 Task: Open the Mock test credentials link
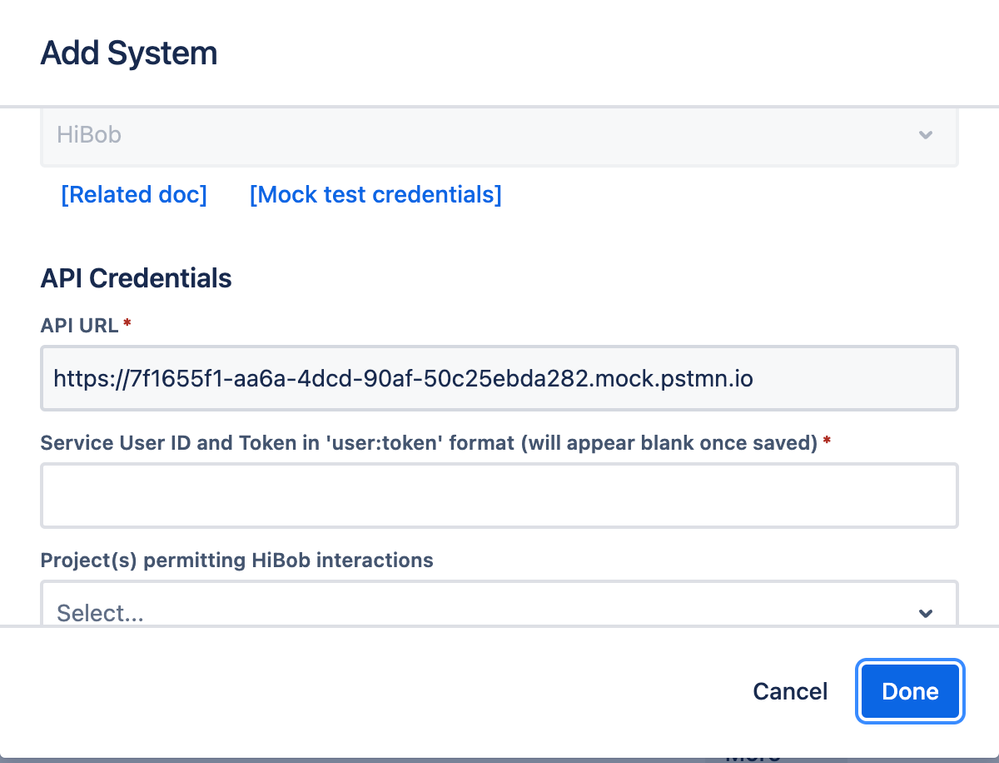[x=374, y=194]
